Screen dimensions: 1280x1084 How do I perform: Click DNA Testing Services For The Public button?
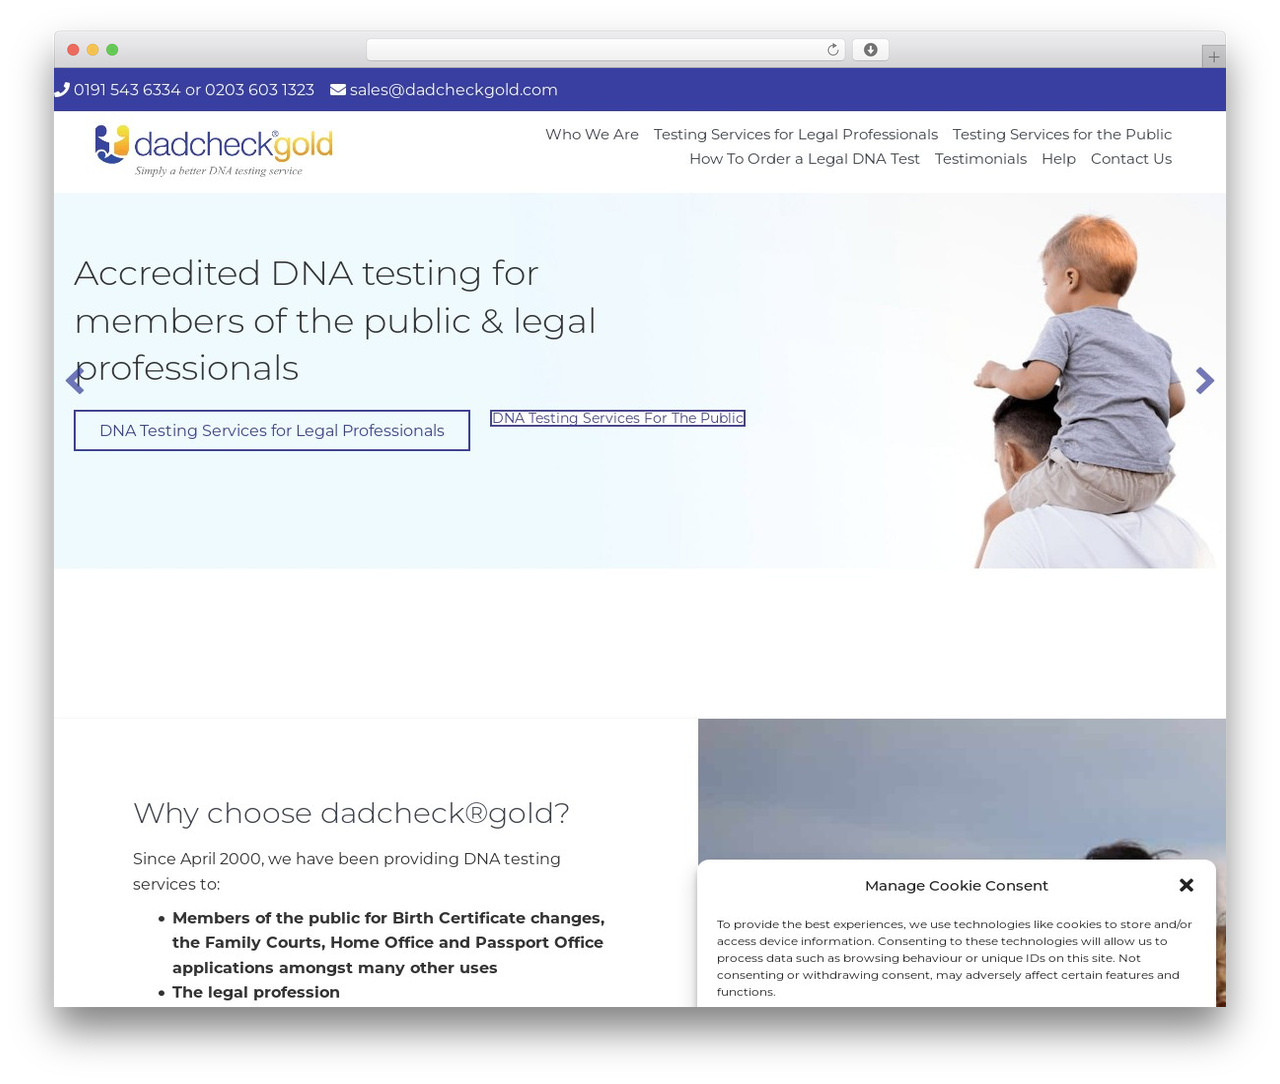[x=618, y=418]
